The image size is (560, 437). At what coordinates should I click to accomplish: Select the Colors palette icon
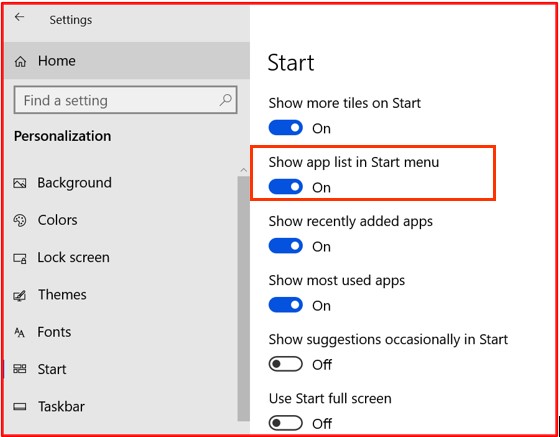(20, 220)
